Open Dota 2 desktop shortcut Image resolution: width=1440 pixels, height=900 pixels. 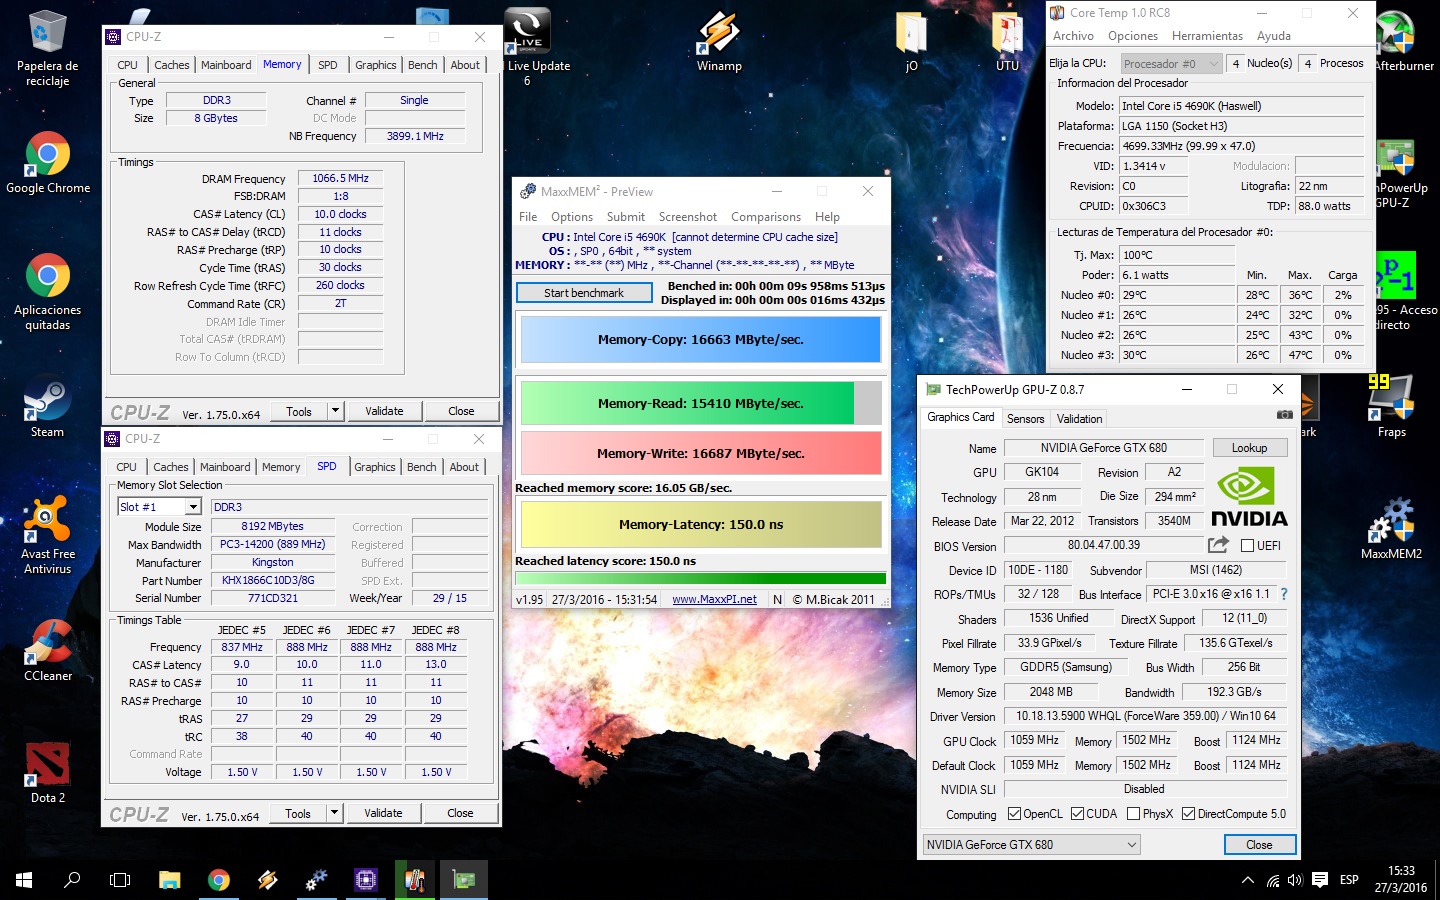click(48, 772)
